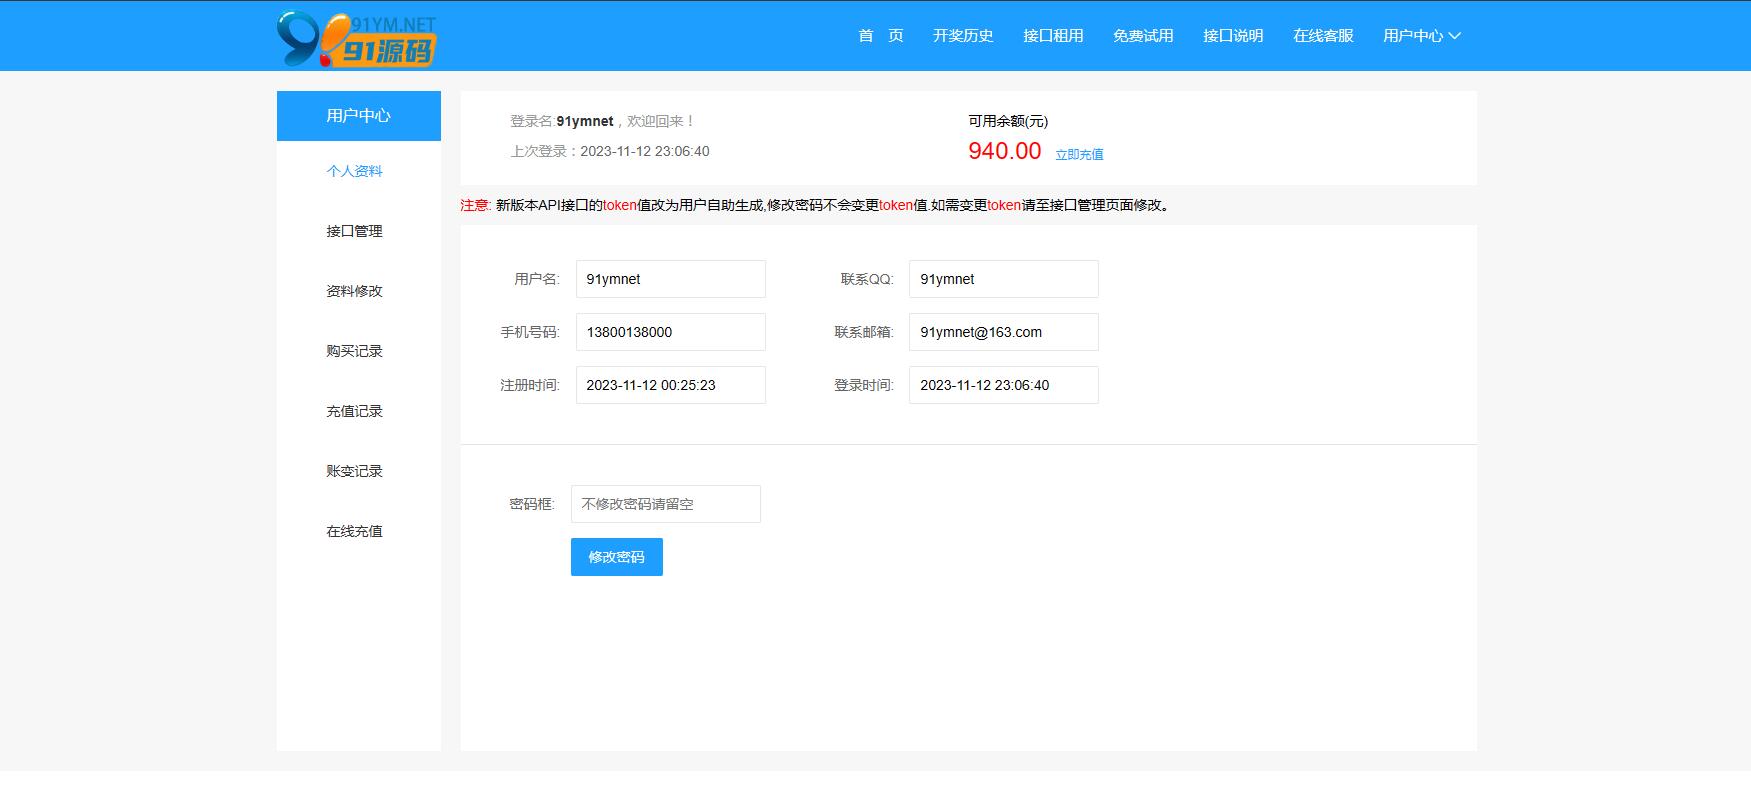Click the 修改密码 button
Viewport: 1751px width, 800px height.
pyautogui.click(x=617, y=557)
